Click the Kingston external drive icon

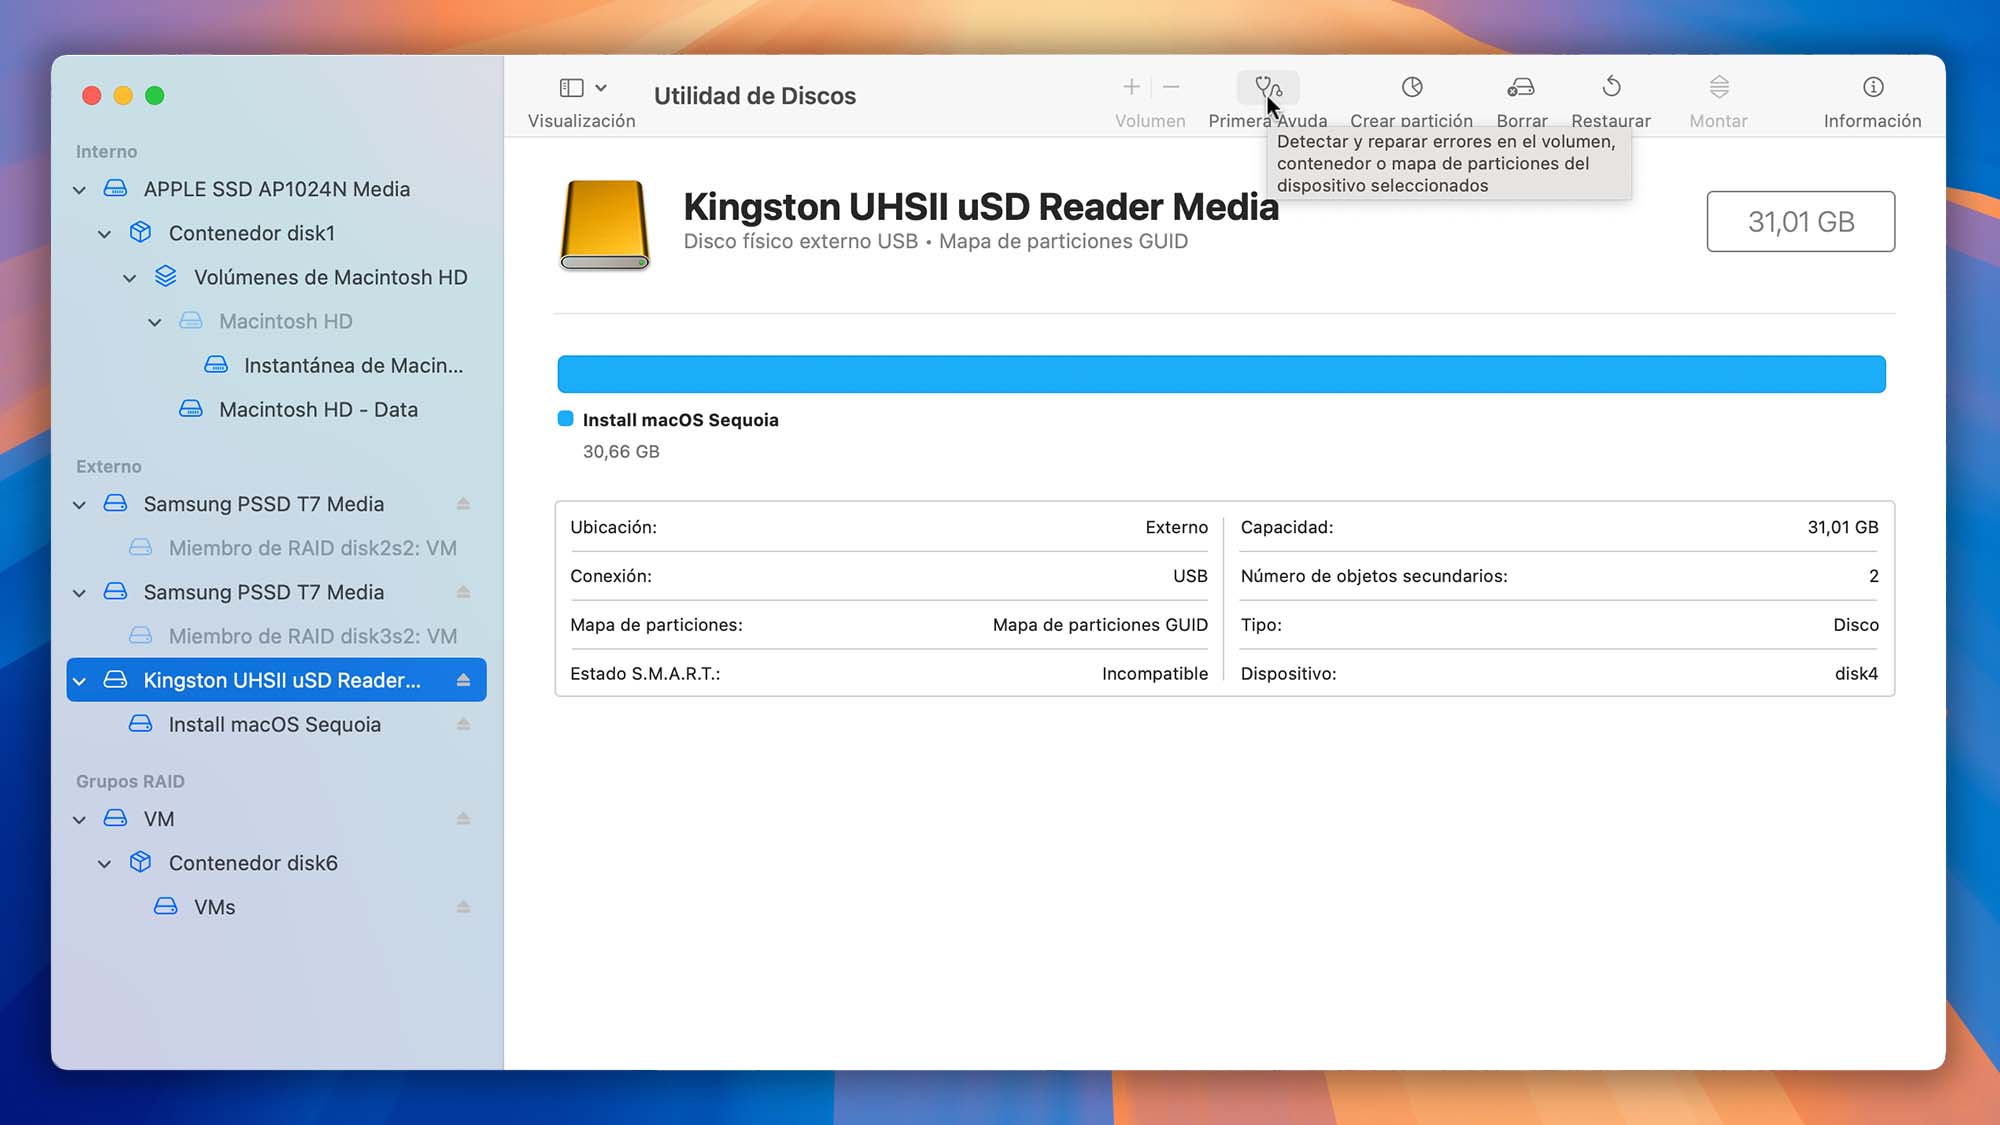point(604,225)
